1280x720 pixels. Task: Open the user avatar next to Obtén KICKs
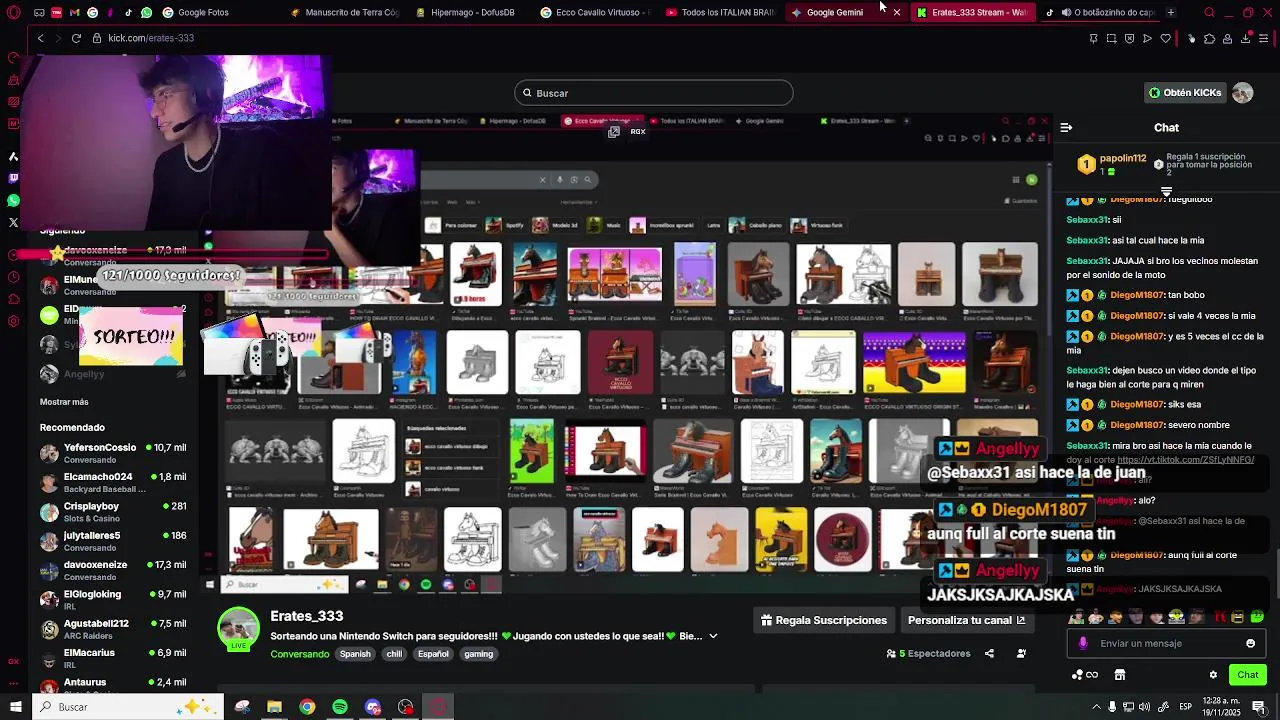point(1242,93)
